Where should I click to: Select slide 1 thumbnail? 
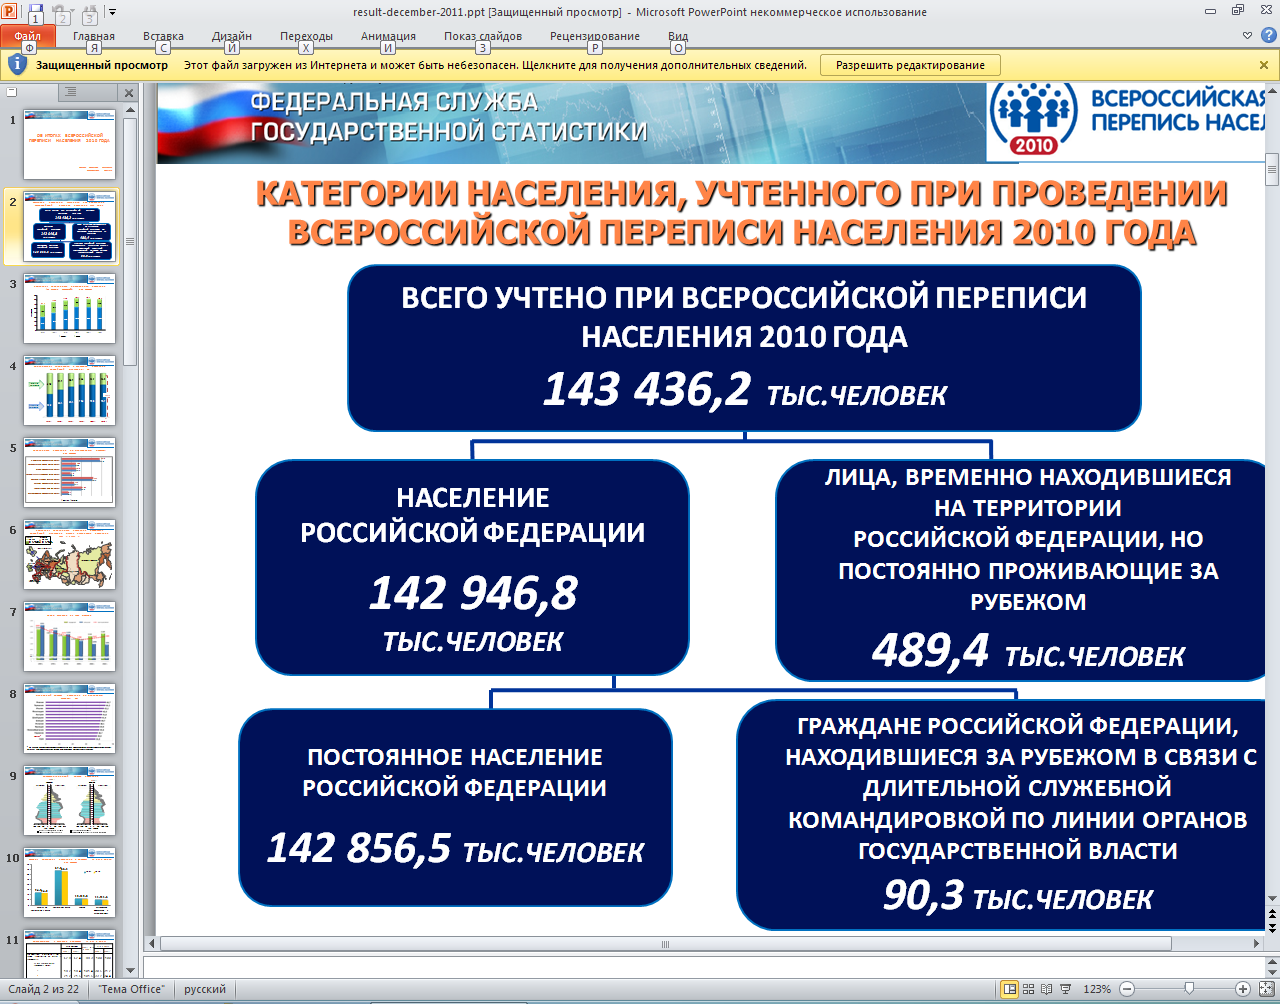[70, 145]
